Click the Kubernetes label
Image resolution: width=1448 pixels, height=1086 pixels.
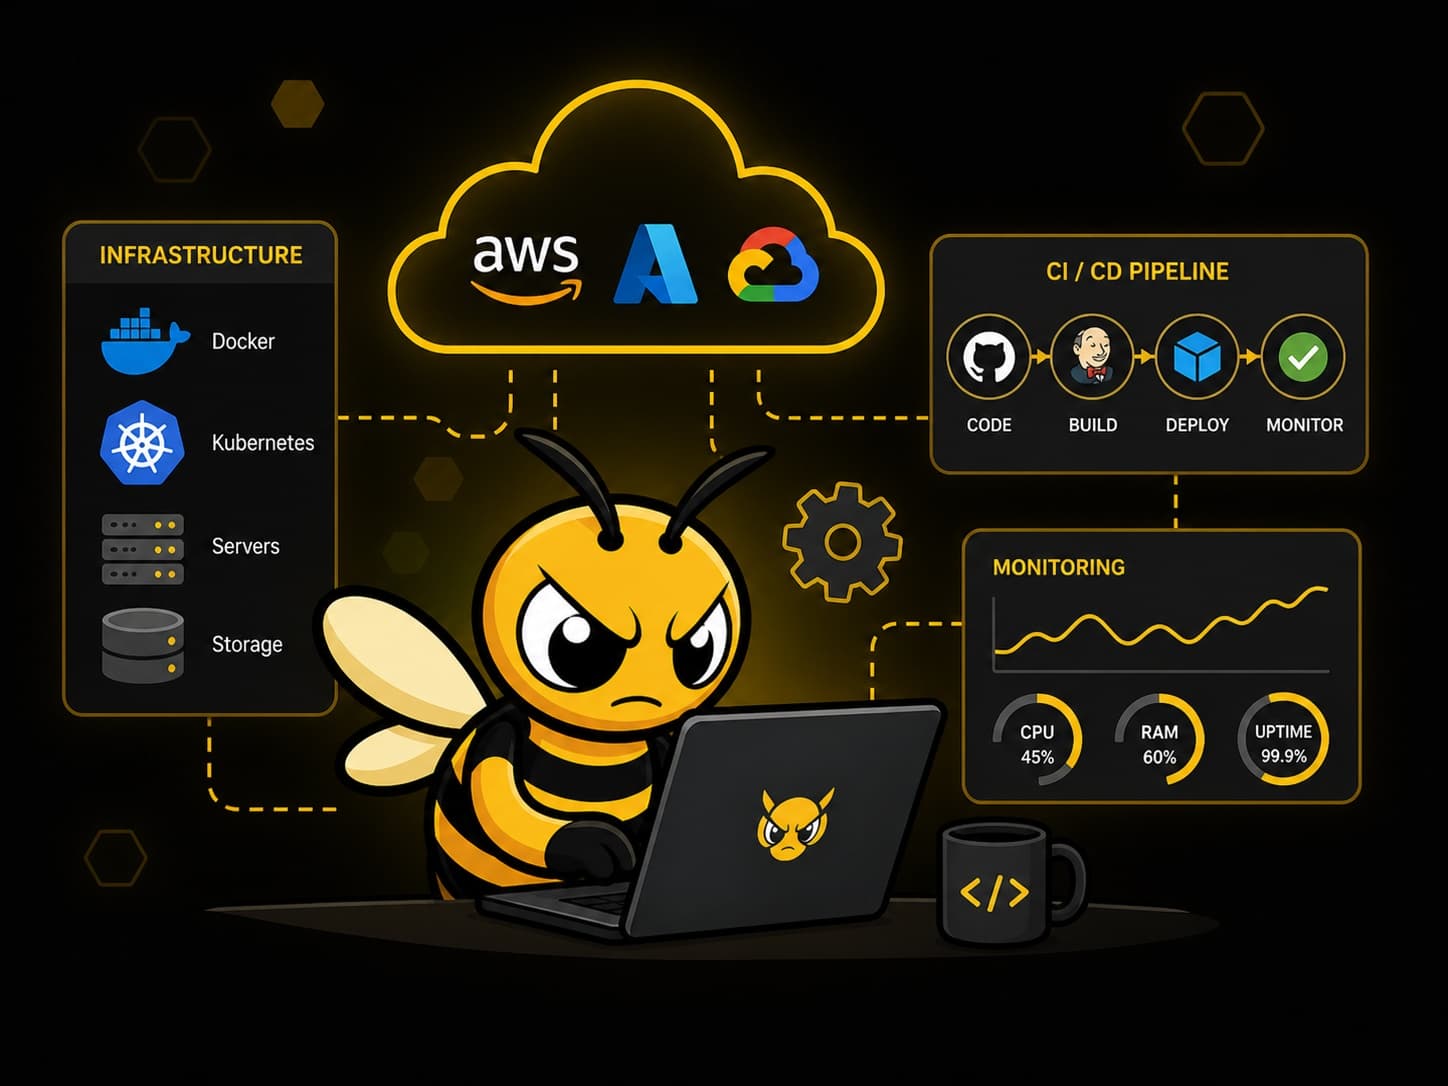[263, 442]
